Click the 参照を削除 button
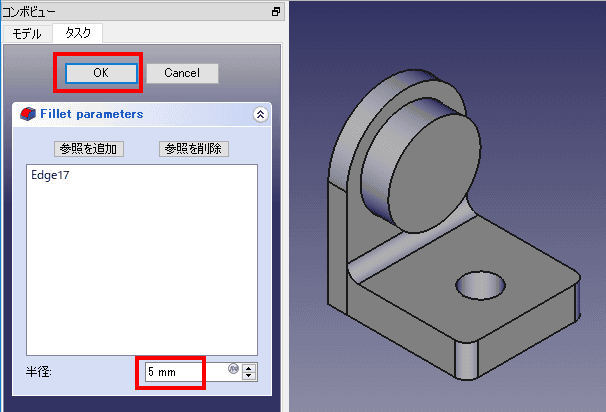Image resolution: width=606 pixels, height=412 pixels. [x=194, y=149]
